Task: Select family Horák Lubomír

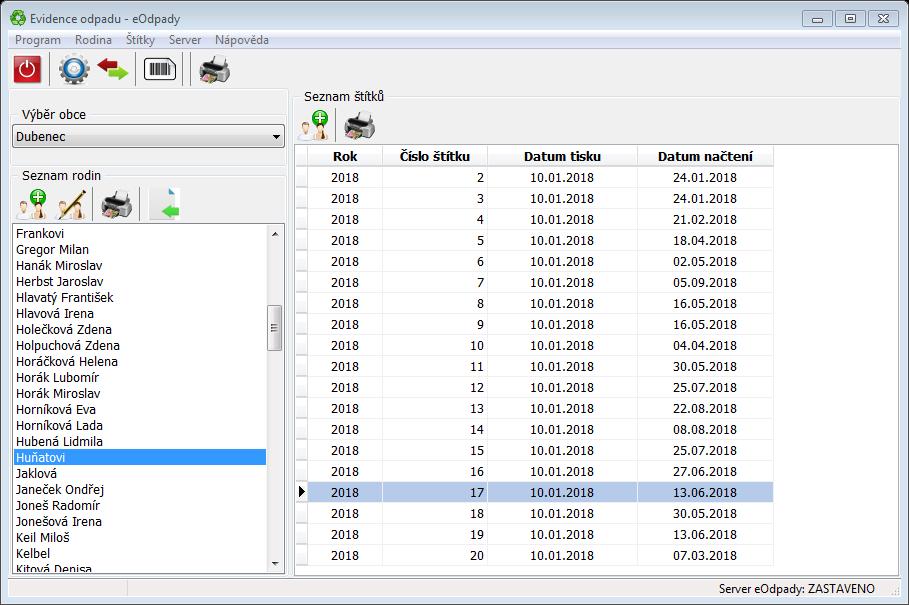Action: click(x=140, y=378)
